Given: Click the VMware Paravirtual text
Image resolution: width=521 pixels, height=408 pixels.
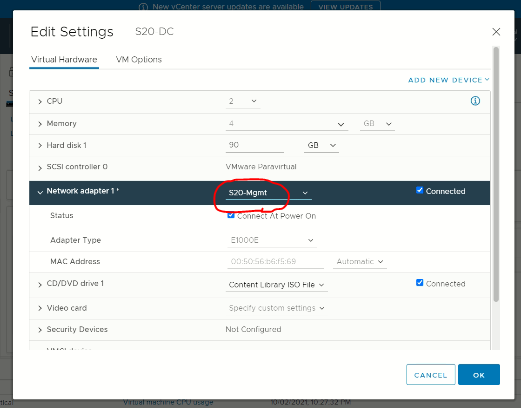Looking at the screenshot, I should tap(261, 167).
